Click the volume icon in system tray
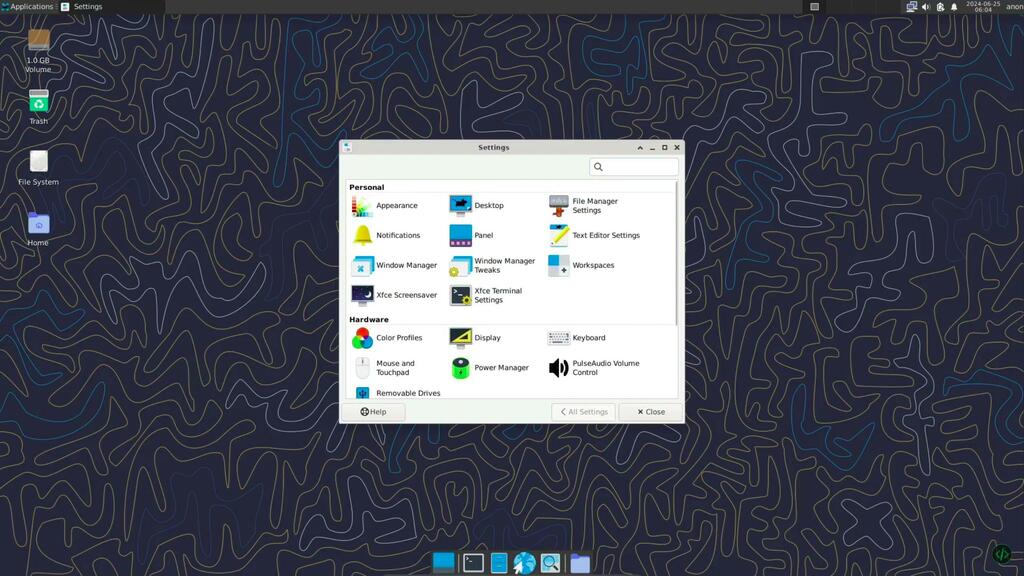 [925, 7]
